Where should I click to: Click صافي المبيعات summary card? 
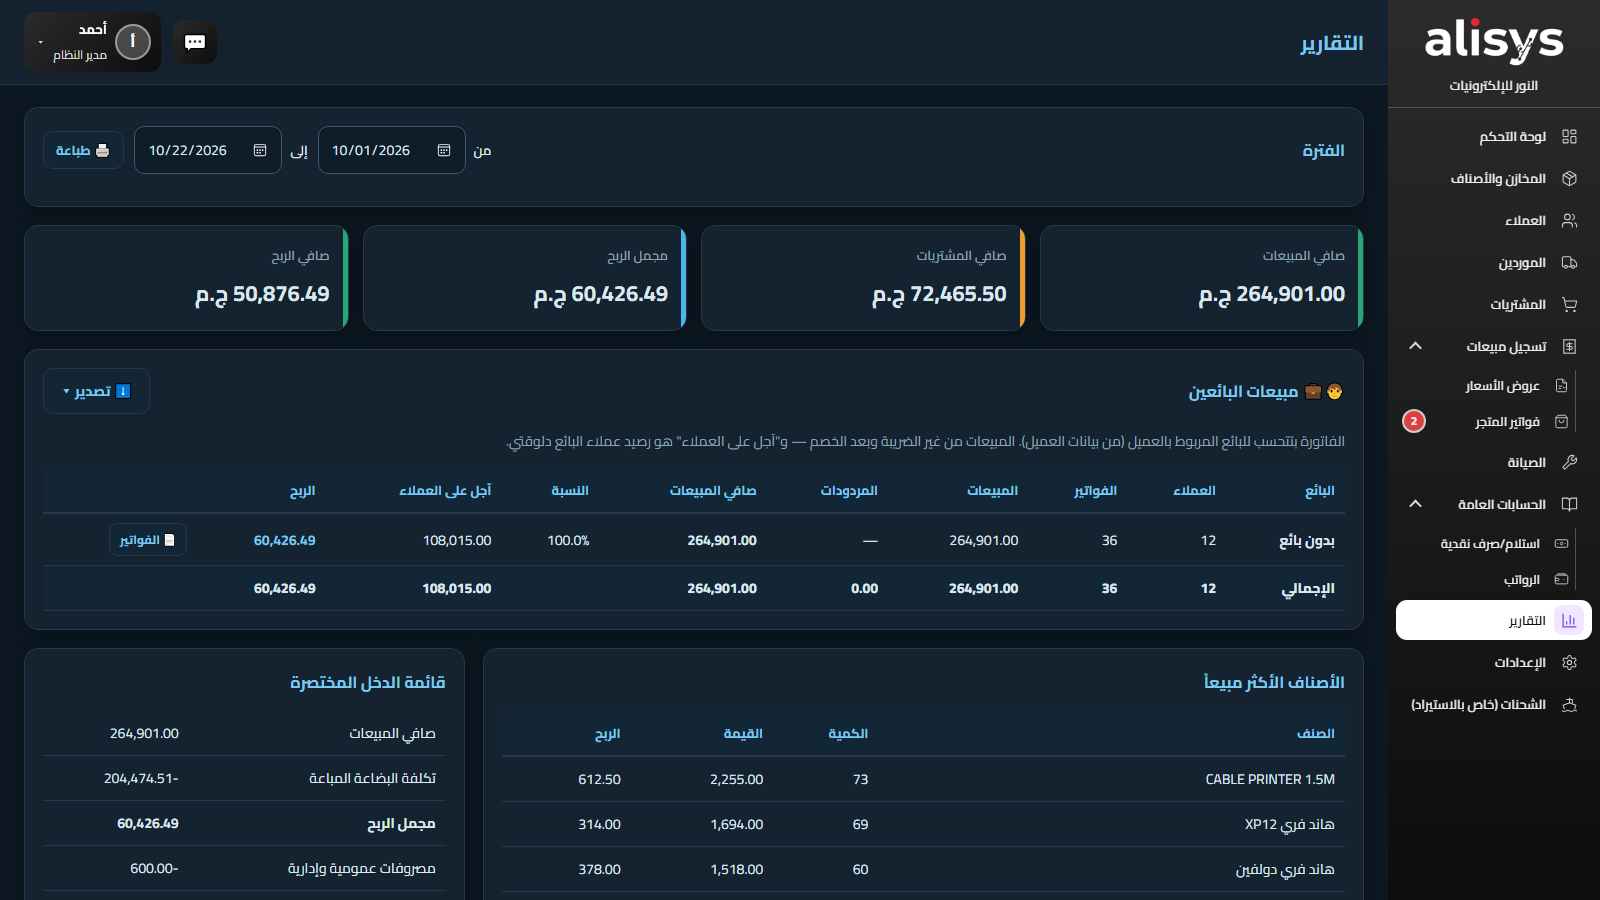[x=1201, y=278]
